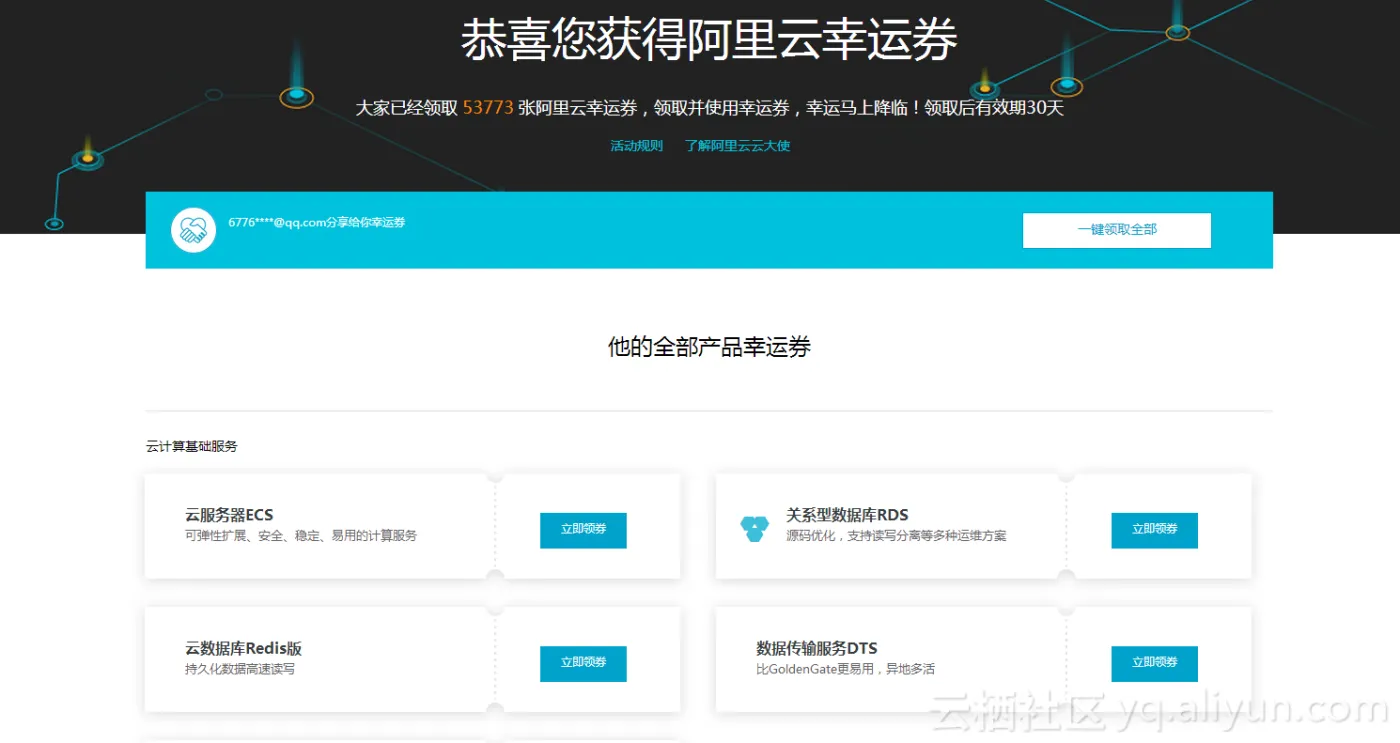This screenshot has width=1400, height=743.
Task: Open the 了解阿里云云大使 link
Action: click(738, 146)
